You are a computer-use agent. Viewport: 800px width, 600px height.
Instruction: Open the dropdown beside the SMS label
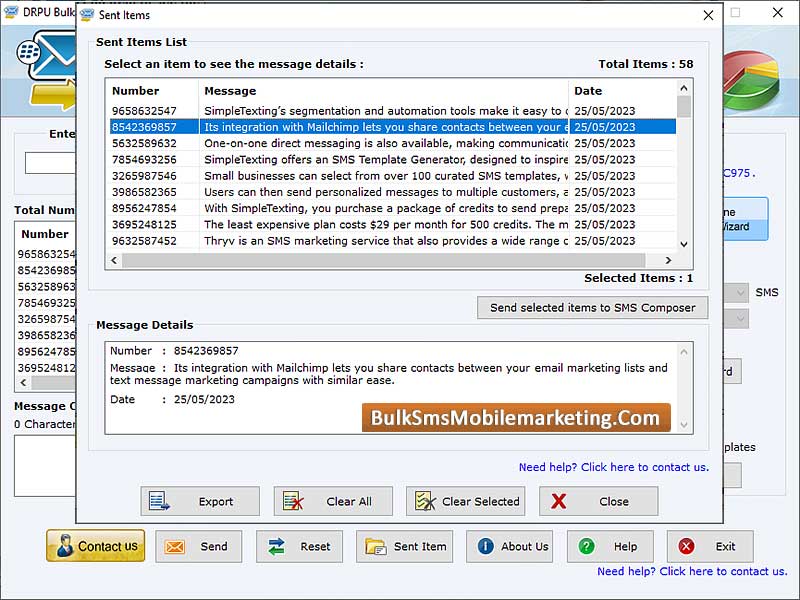pyautogui.click(x=737, y=292)
